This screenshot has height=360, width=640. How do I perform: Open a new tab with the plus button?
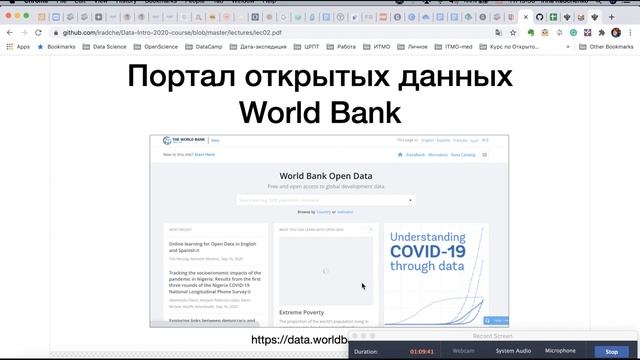(x=611, y=17)
